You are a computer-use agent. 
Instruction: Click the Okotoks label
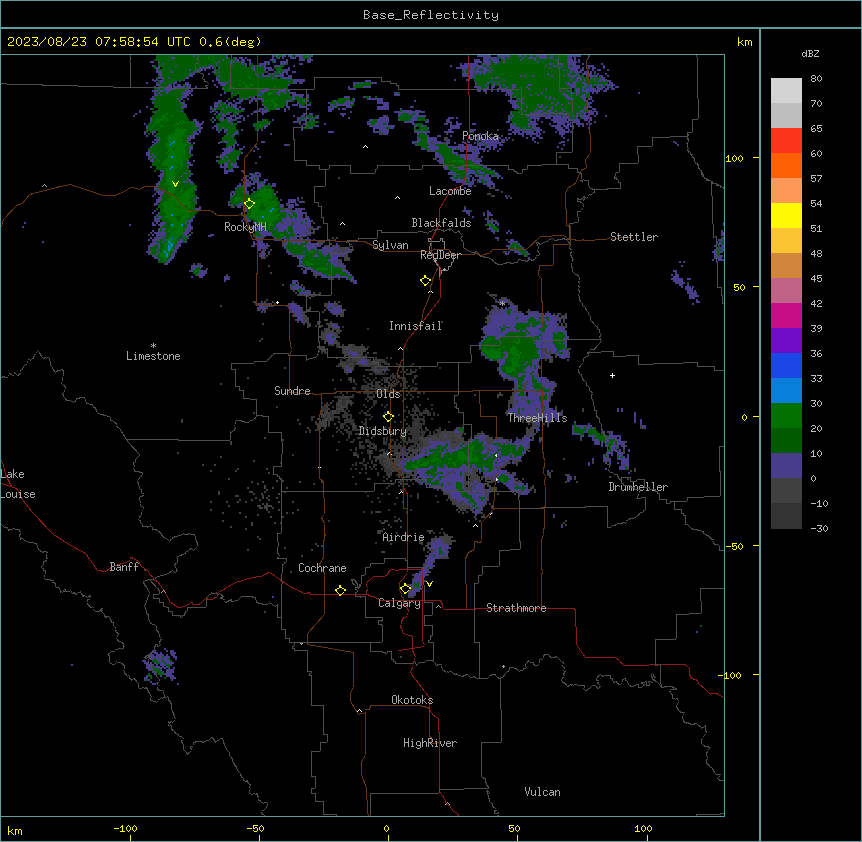[x=412, y=700]
